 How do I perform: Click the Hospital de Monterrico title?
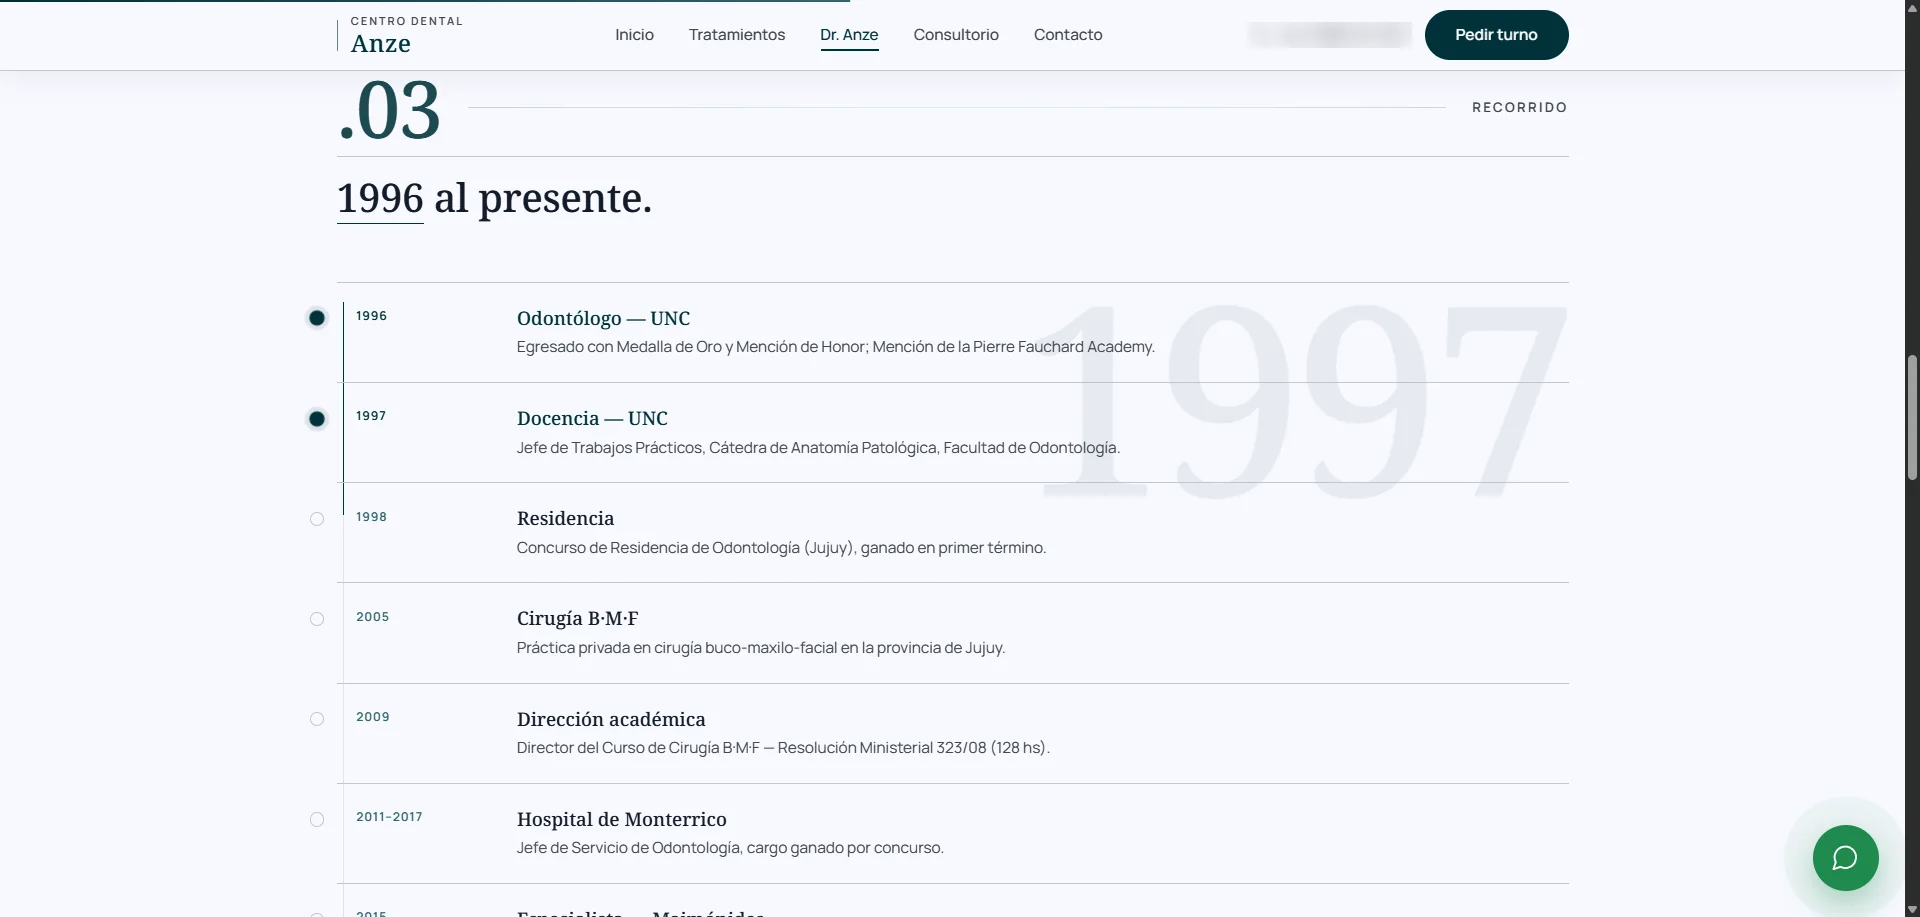(622, 819)
